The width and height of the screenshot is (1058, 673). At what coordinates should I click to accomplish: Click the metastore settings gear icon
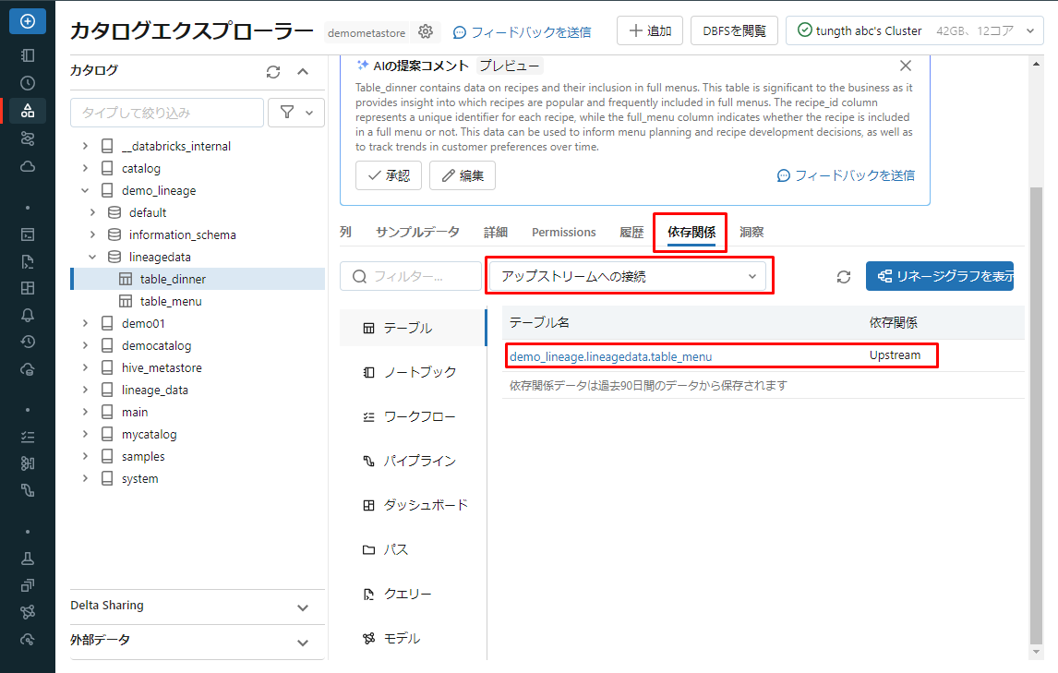coord(426,32)
